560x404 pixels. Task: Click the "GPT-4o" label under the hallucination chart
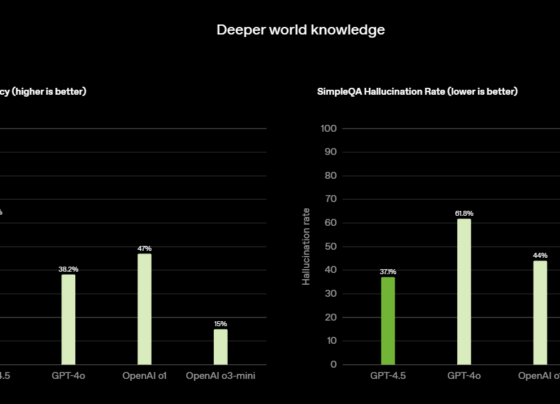464,376
